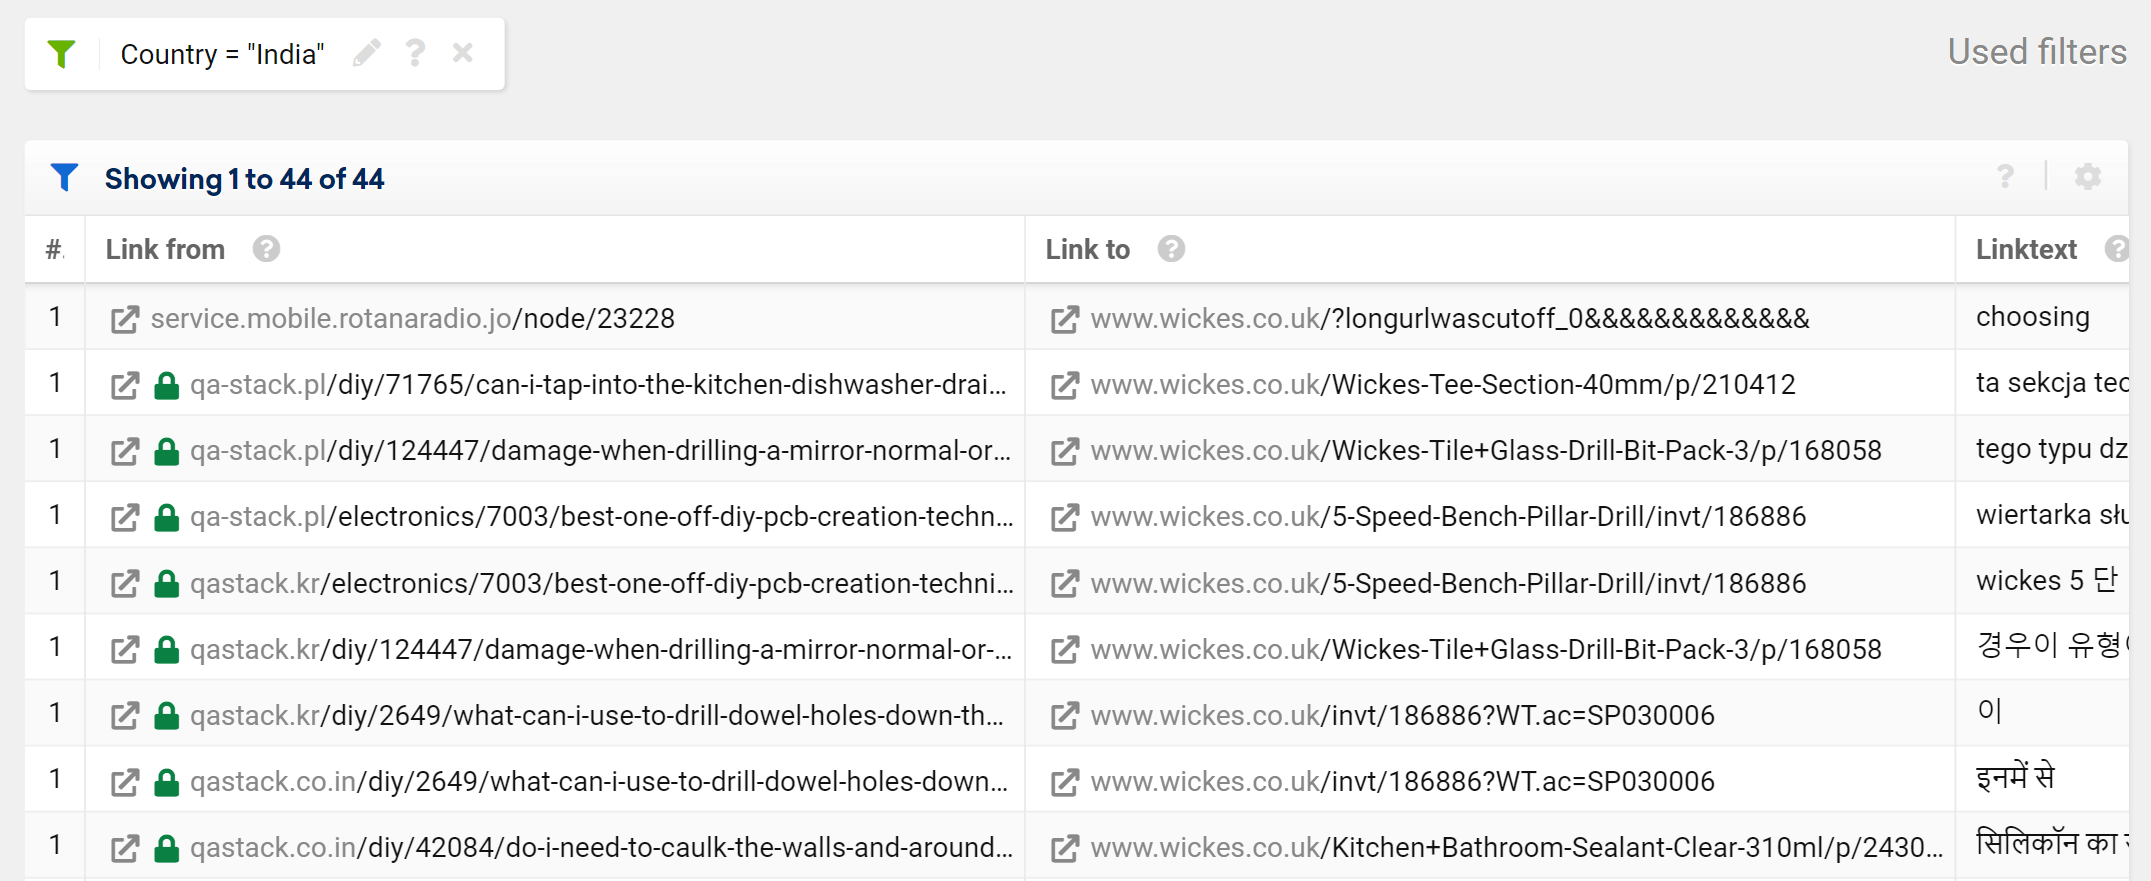Screen dimensions: 2151x881
Task: Click the 'Used filters' label
Action: pyautogui.click(x=2037, y=52)
